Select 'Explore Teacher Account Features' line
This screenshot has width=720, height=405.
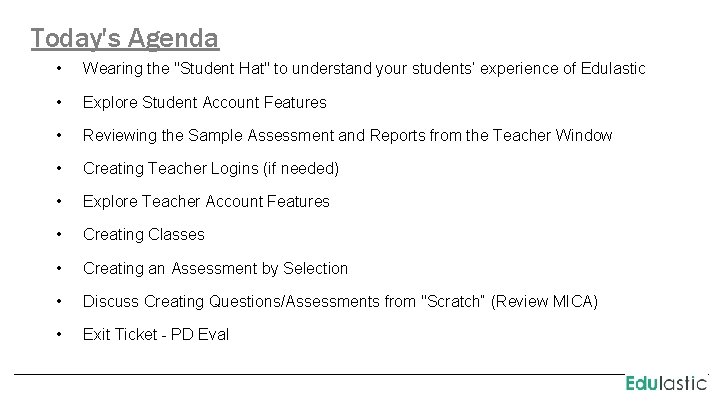coord(205,201)
